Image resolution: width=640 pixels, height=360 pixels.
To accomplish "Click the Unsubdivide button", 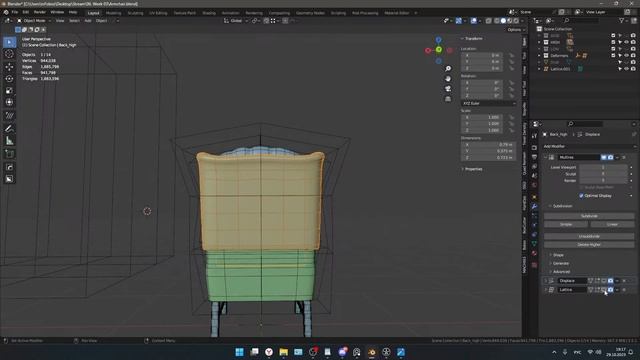I will (589, 236).
